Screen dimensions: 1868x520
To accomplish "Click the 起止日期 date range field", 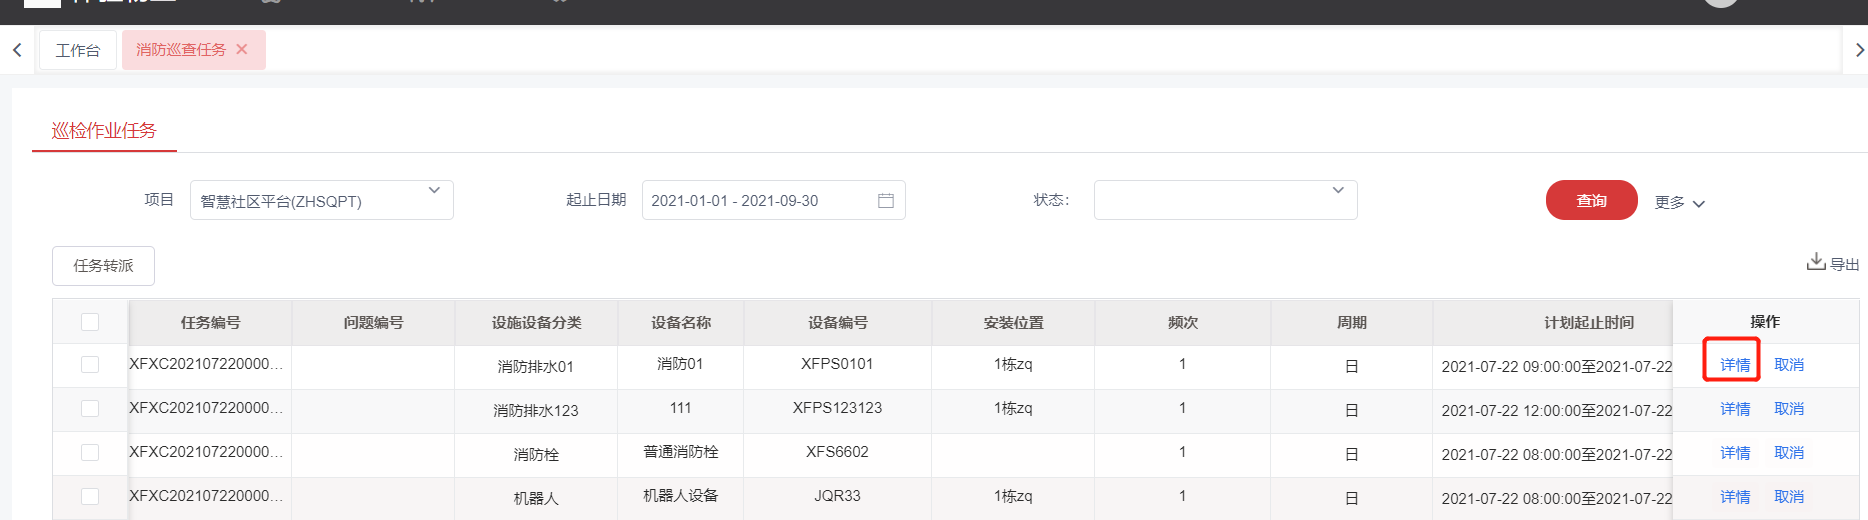I will click(774, 200).
